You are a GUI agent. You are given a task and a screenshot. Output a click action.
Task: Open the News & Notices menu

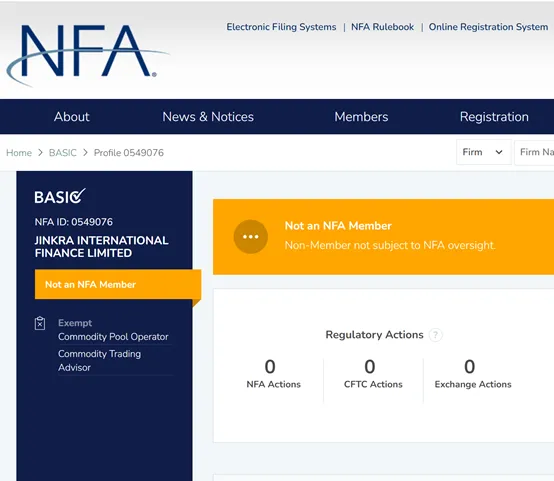[x=208, y=117]
